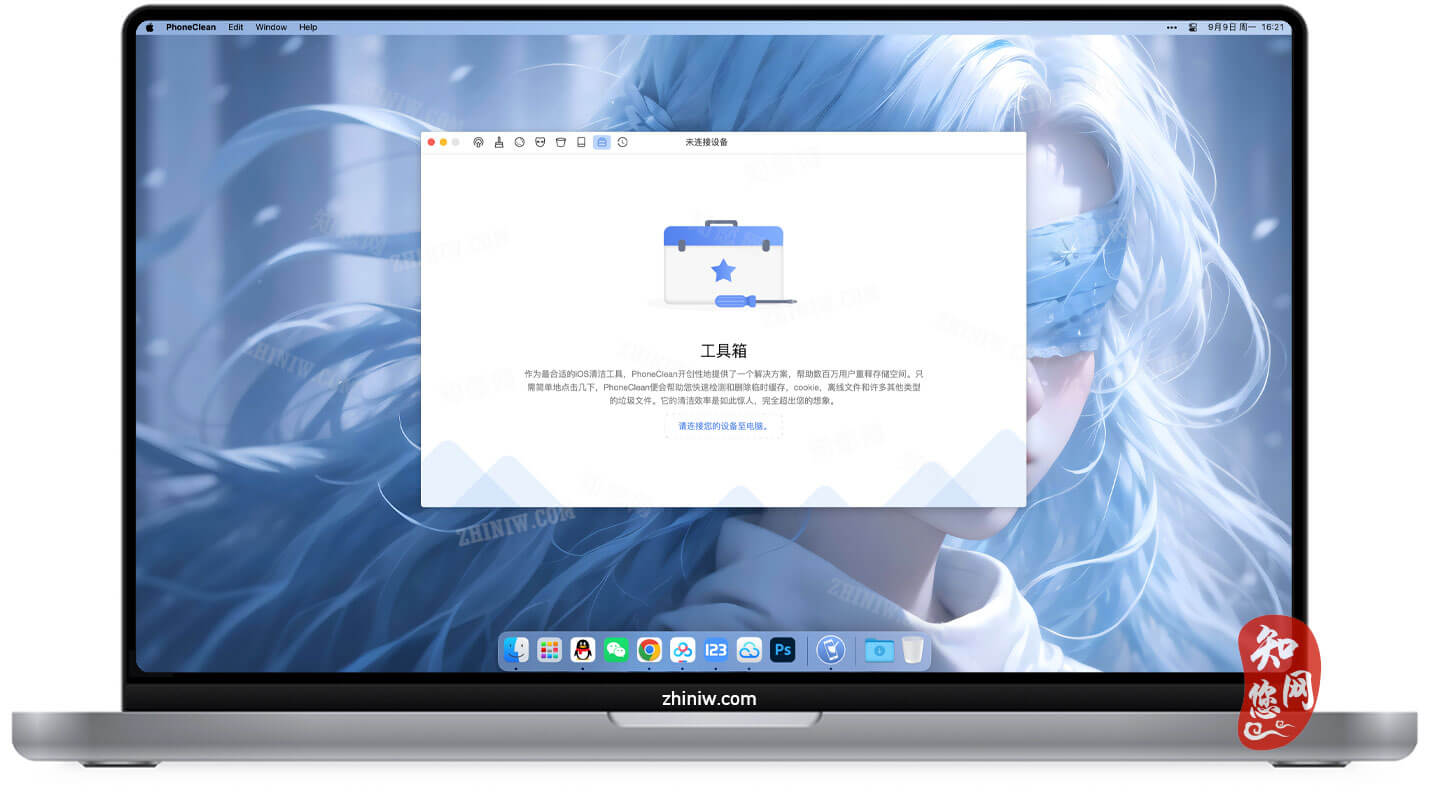Select the brush cleaning tool icon
1429x797 pixels.
499,142
